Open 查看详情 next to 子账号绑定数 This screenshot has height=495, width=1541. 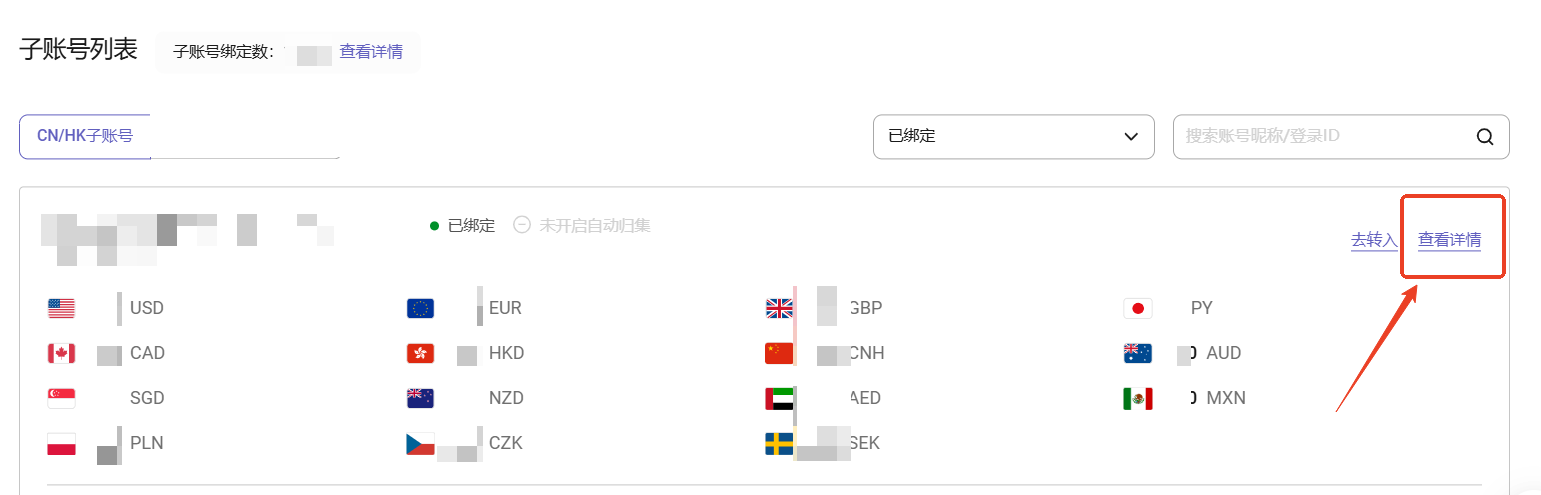[371, 52]
